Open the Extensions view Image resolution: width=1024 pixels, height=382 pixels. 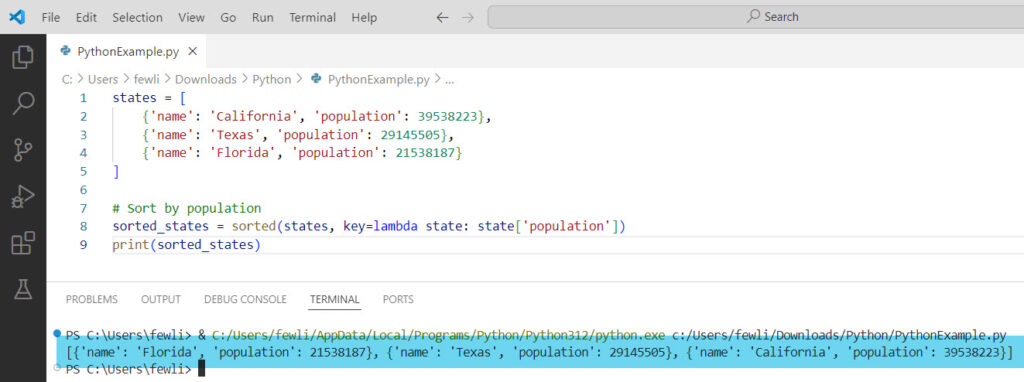(23, 243)
